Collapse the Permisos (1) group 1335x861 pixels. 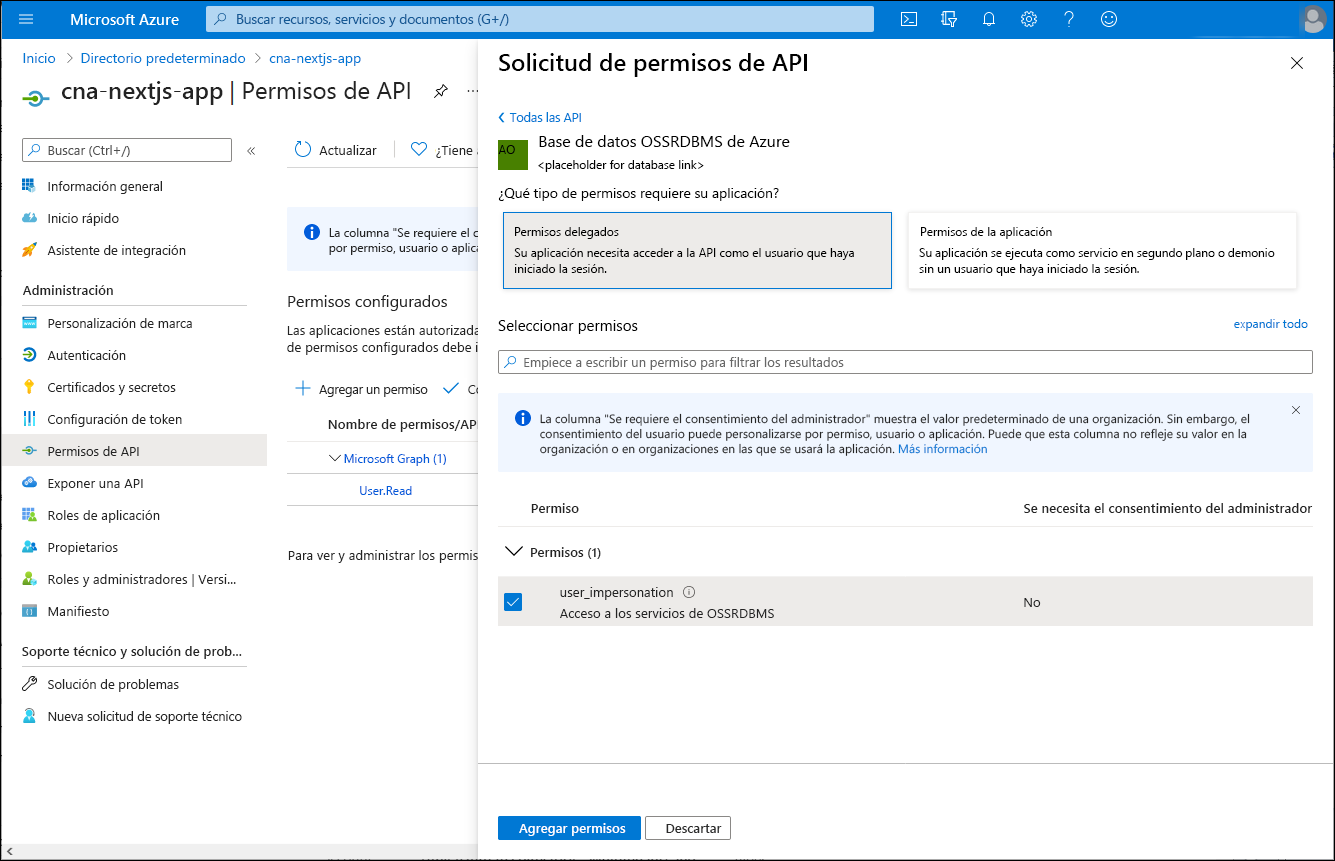514,552
